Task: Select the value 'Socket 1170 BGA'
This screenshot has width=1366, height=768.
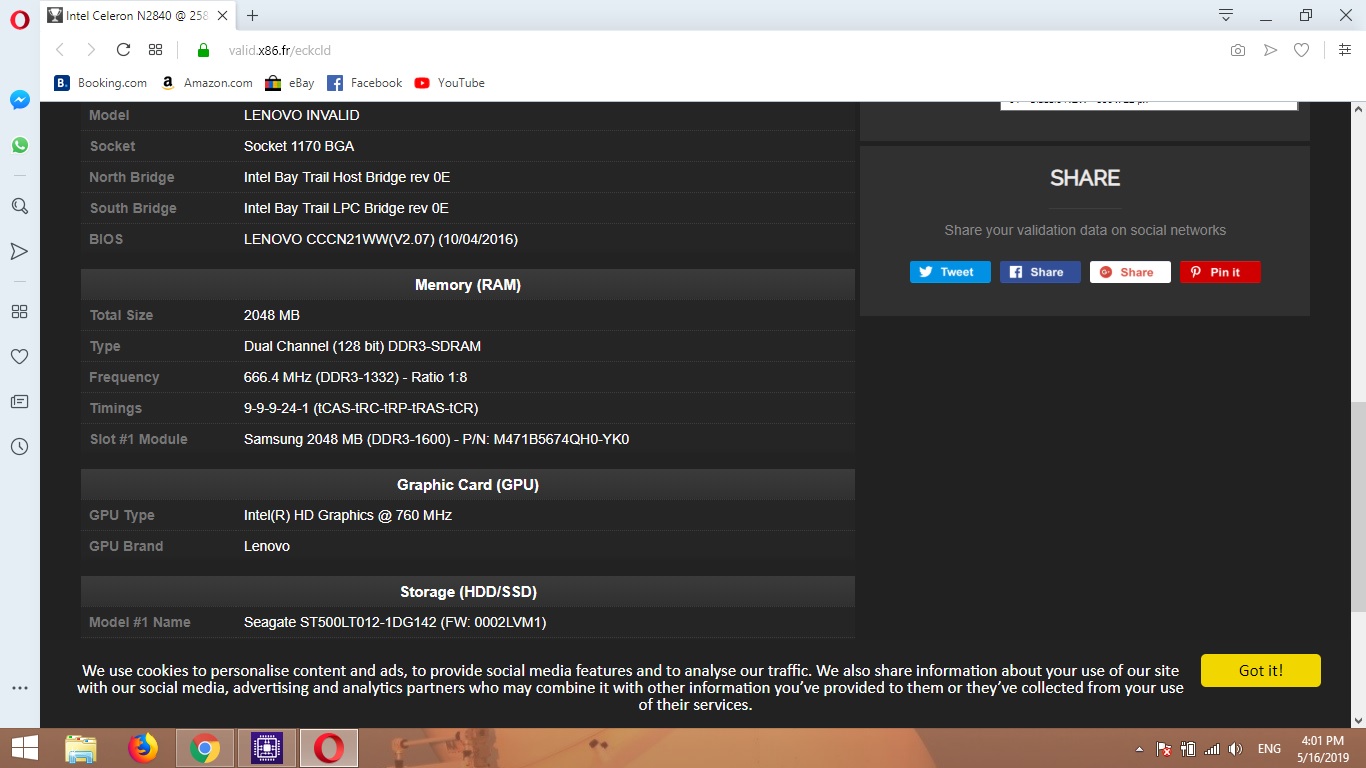Action: (x=299, y=146)
